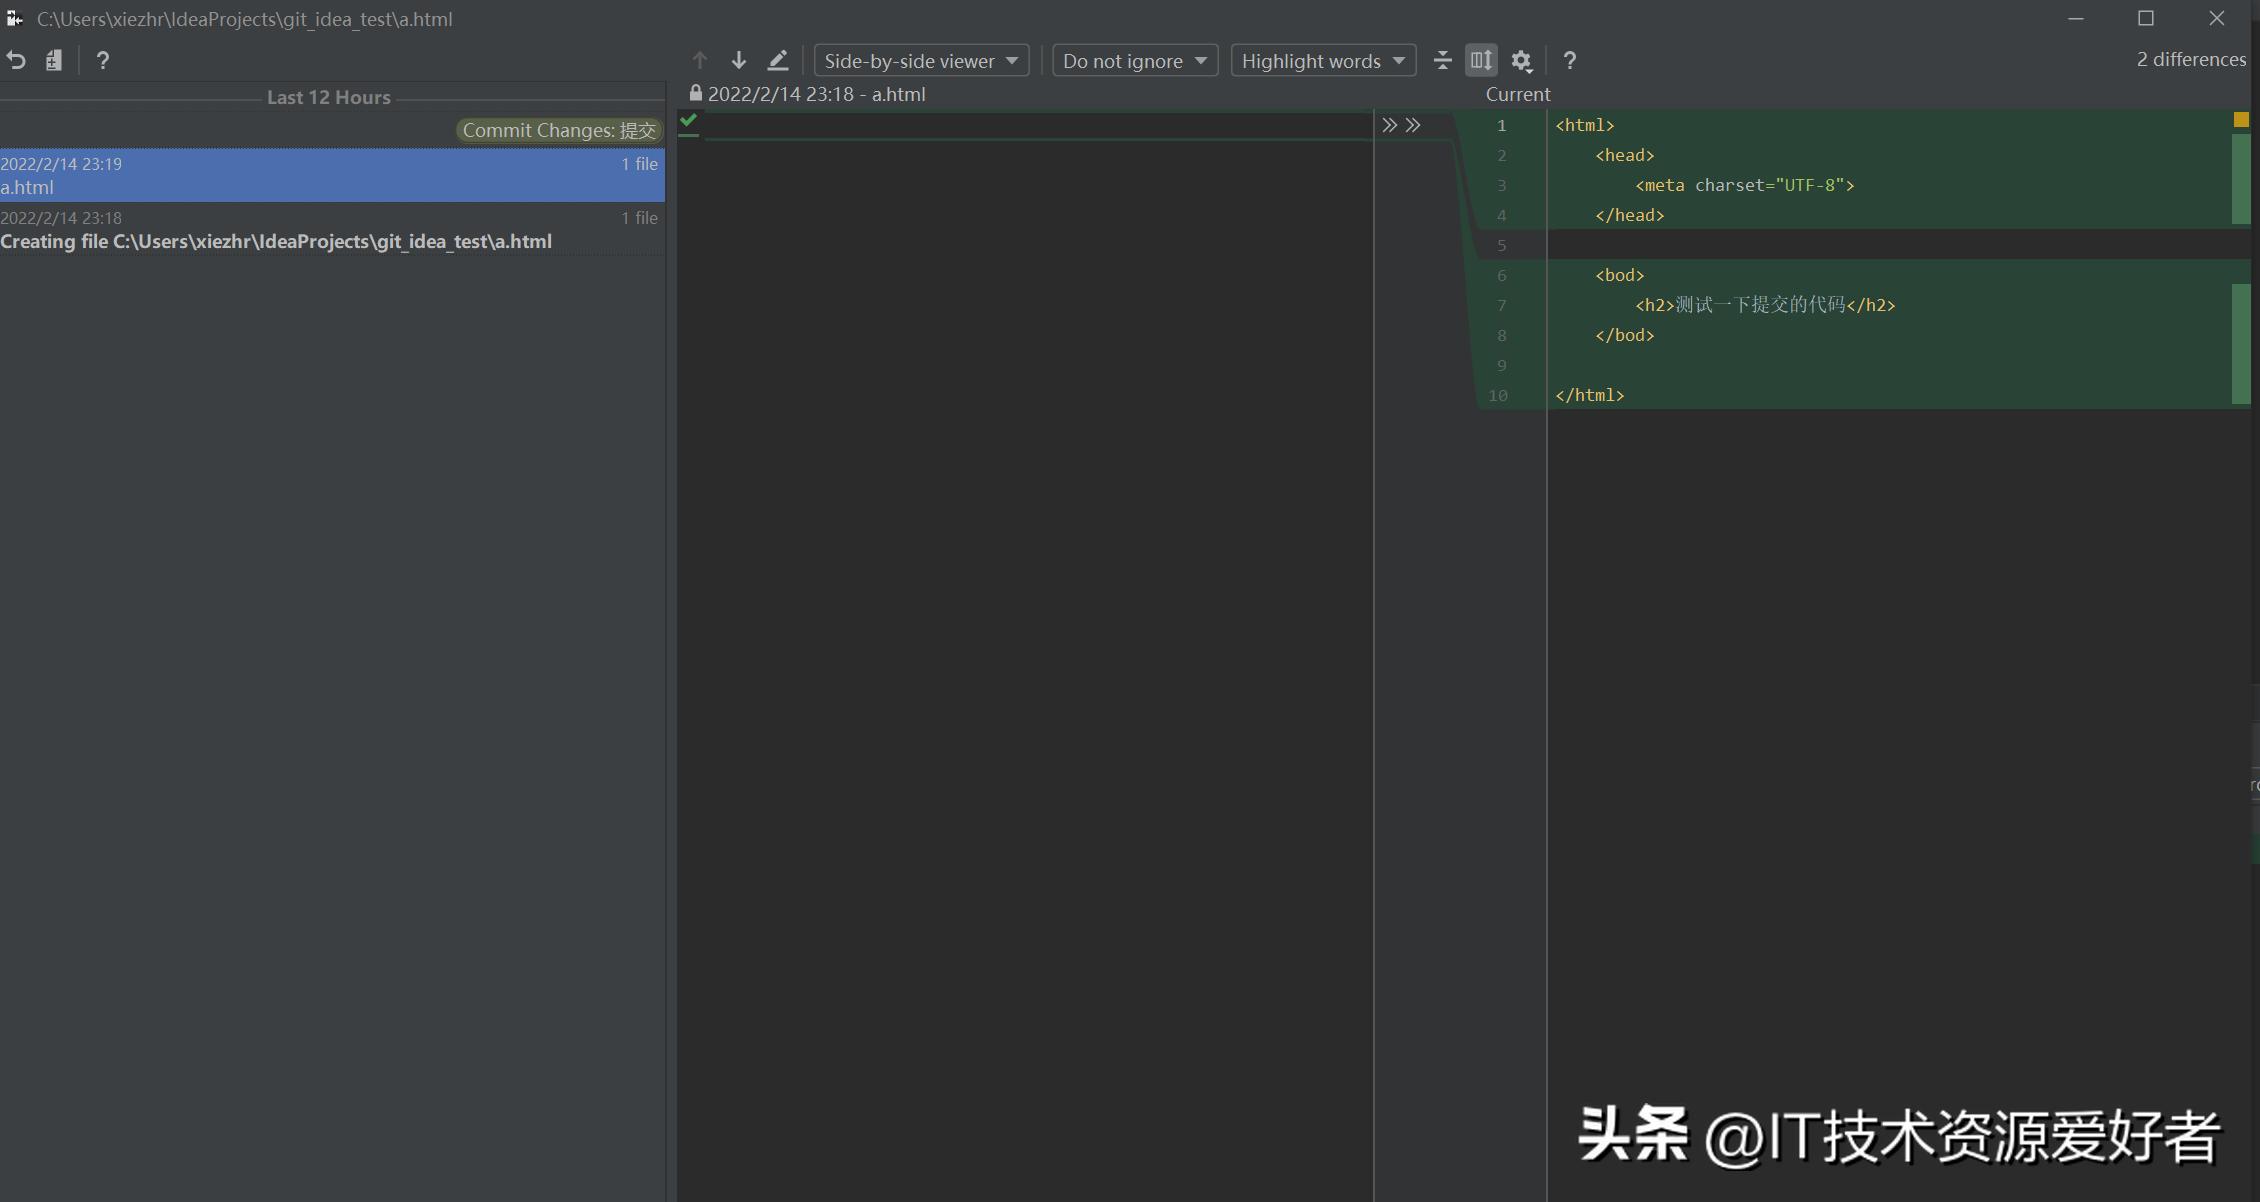Go to next difference down arrow
2260x1202 pixels.
pos(738,60)
